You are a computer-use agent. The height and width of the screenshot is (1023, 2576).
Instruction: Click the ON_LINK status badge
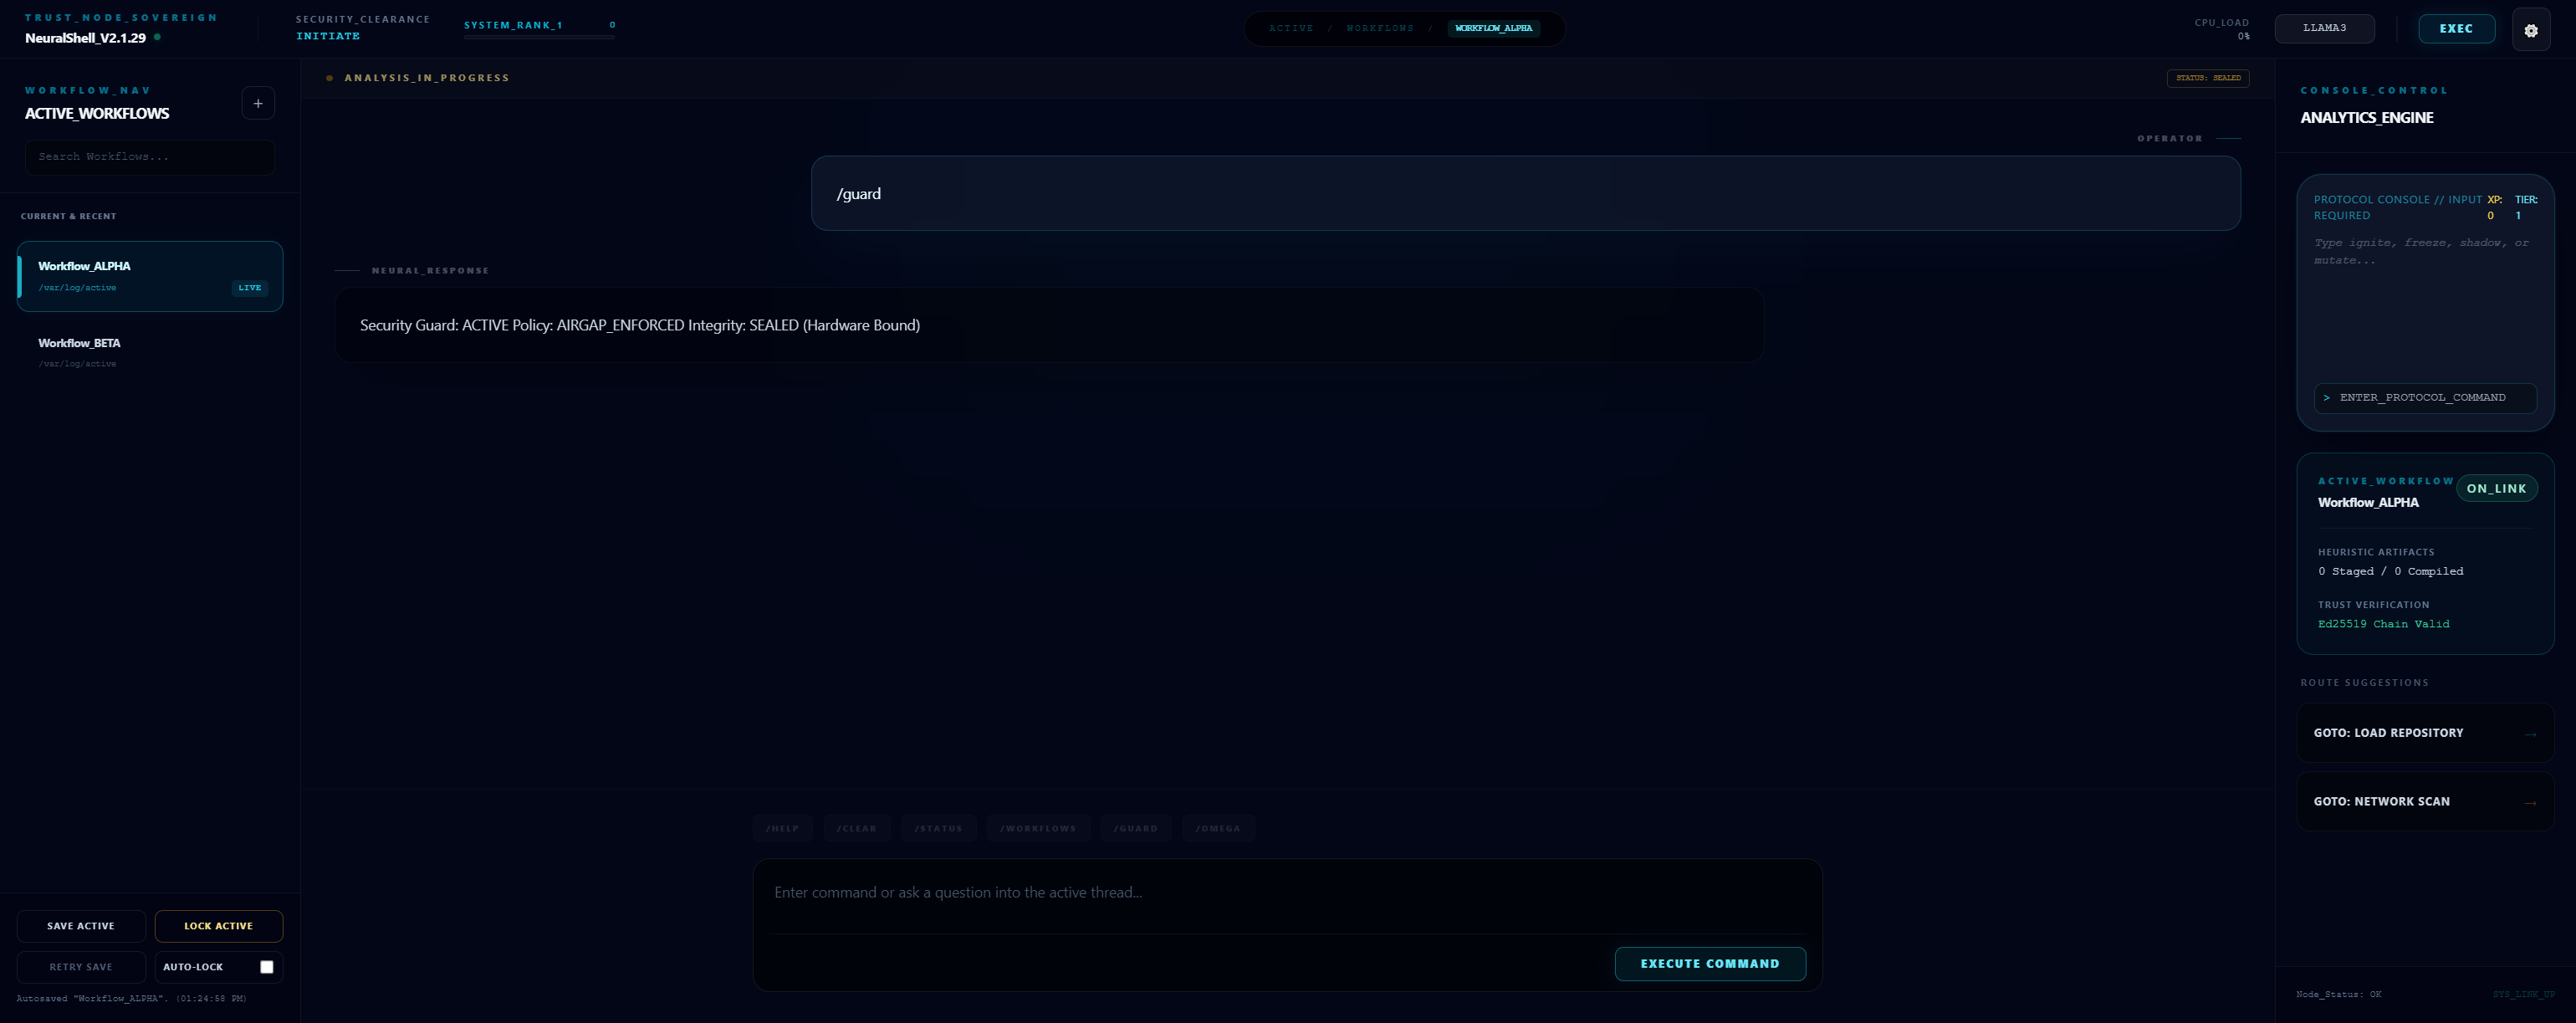click(x=2496, y=488)
